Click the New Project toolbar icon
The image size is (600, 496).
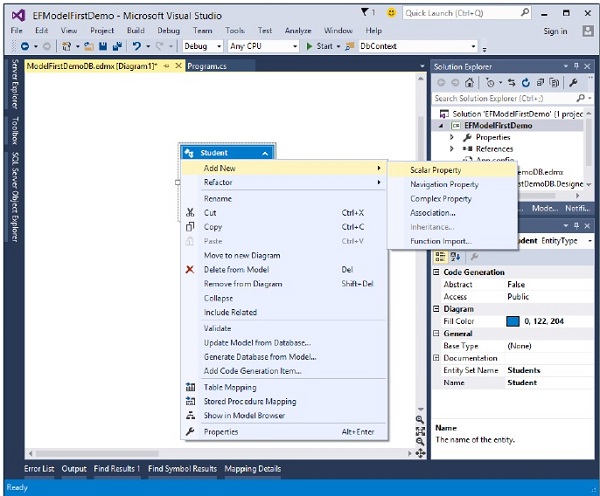(67, 46)
